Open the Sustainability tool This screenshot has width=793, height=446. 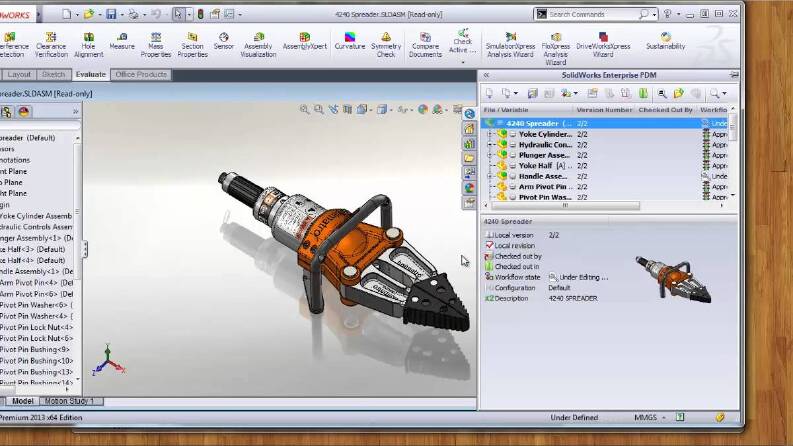(x=665, y=41)
